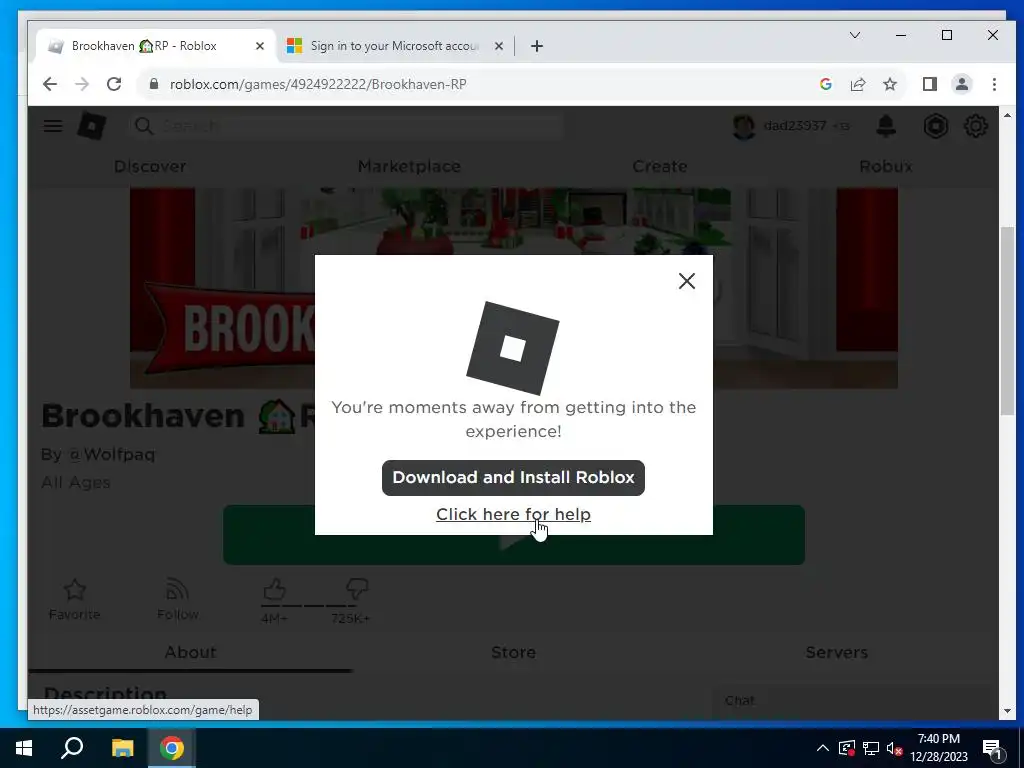The image size is (1024, 768).
Task: Switch to the Store tab
Action: [513, 652]
